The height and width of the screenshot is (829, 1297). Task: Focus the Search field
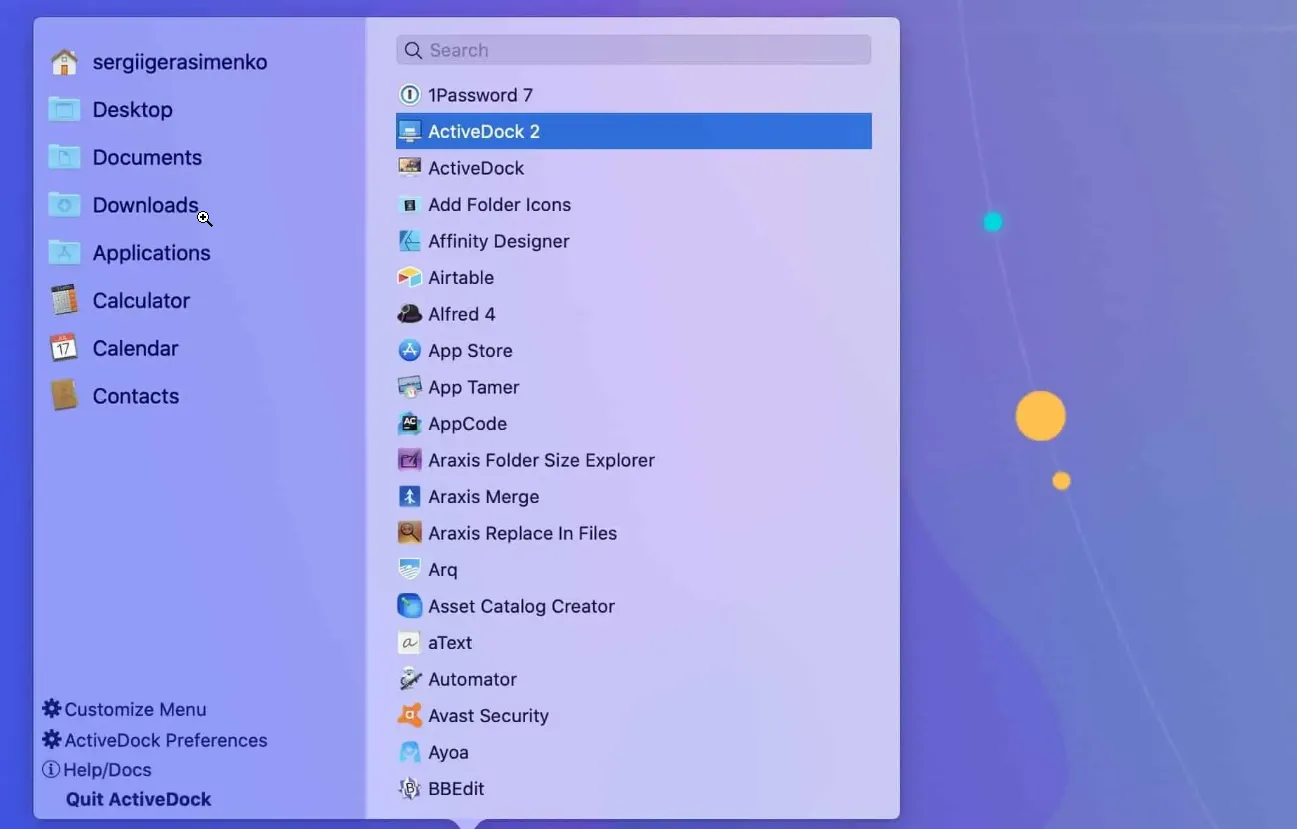pos(634,50)
